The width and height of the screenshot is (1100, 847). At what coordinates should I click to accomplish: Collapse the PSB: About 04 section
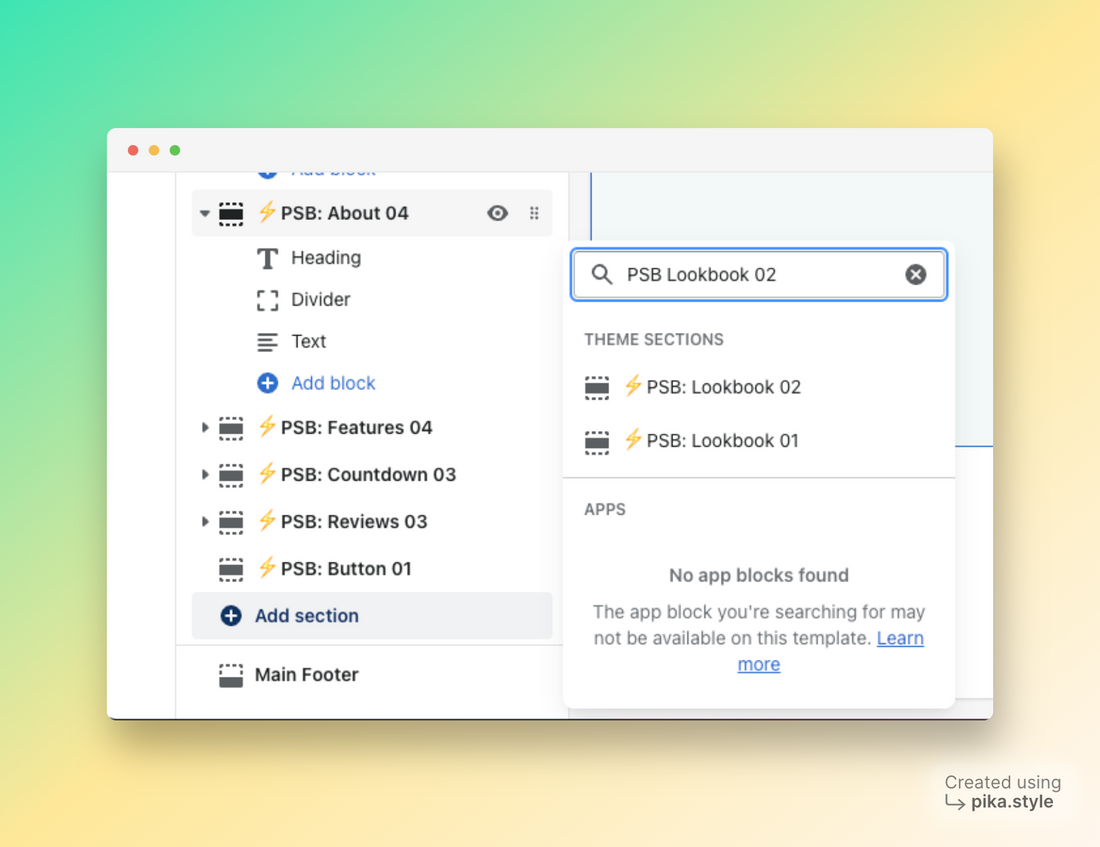pyautogui.click(x=204, y=213)
